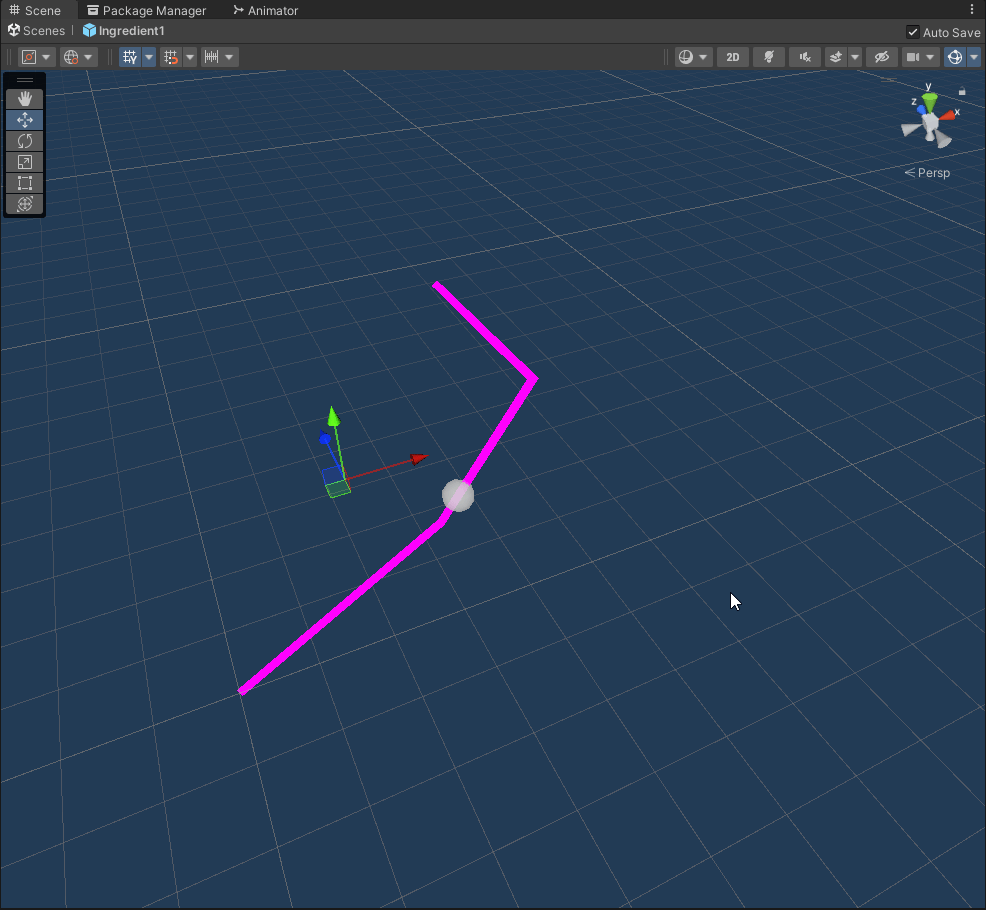The height and width of the screenshot is (910, 986).
Task: Select the Scale tool
Action: (x=25, y=162)
